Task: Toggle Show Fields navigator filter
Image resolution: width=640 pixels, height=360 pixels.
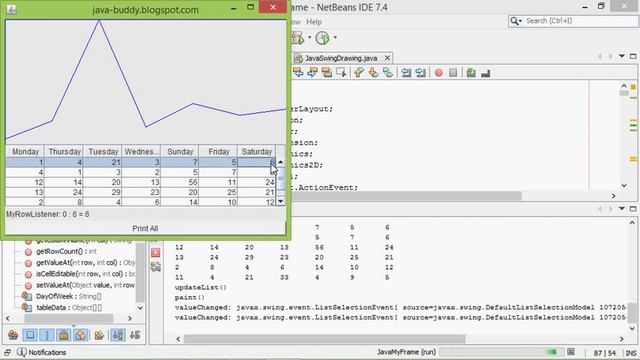Action: click(x=30, y=335)
